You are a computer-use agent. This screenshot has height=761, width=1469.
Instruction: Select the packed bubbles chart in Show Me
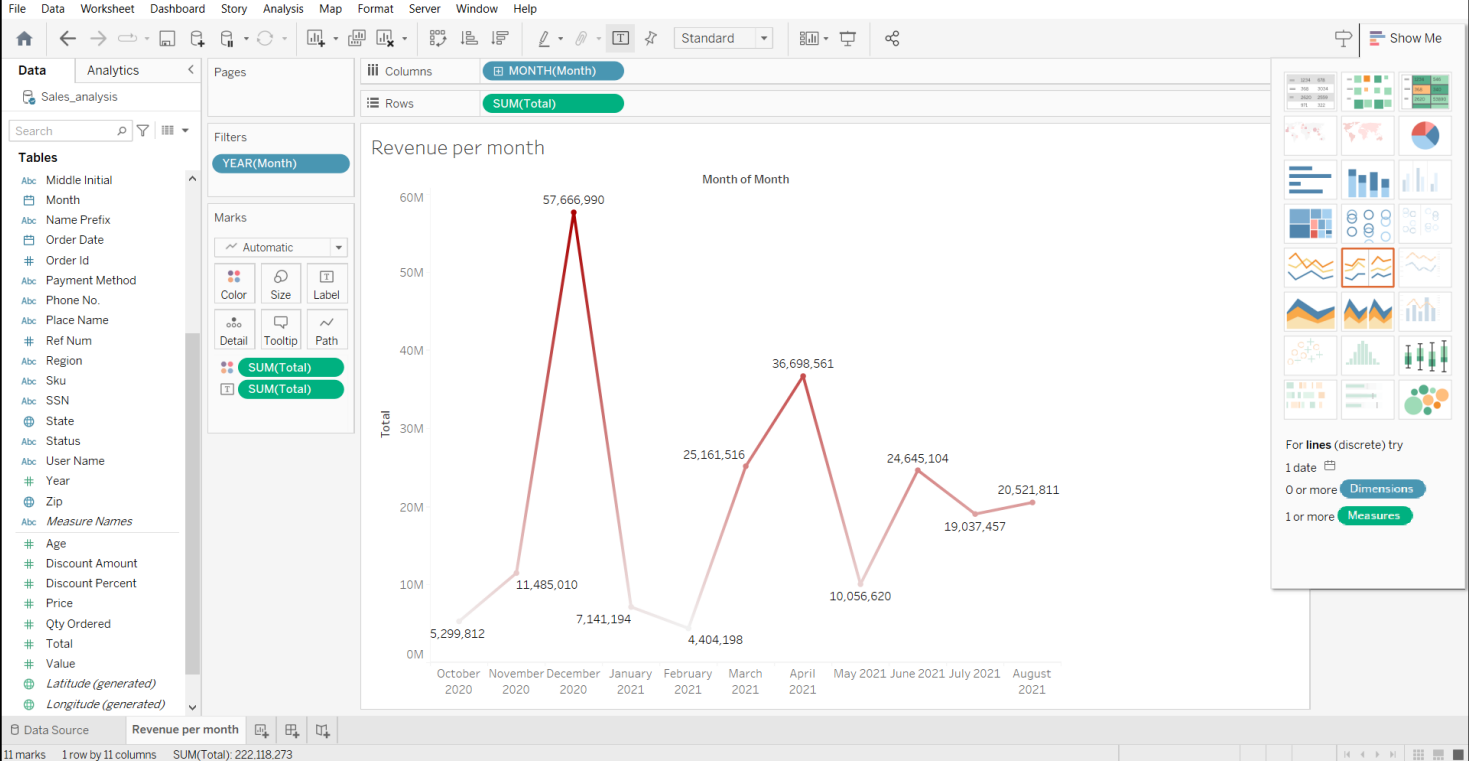1424,398
